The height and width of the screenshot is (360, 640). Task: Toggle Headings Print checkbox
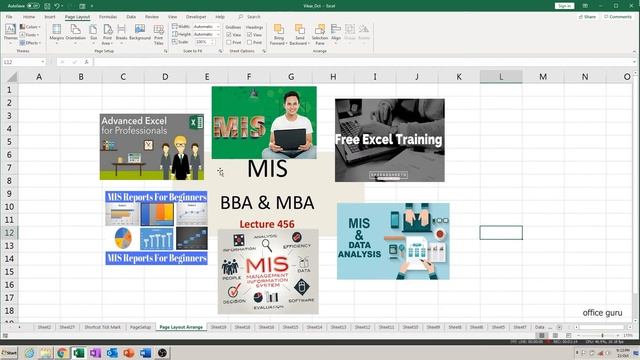point(249,42)
